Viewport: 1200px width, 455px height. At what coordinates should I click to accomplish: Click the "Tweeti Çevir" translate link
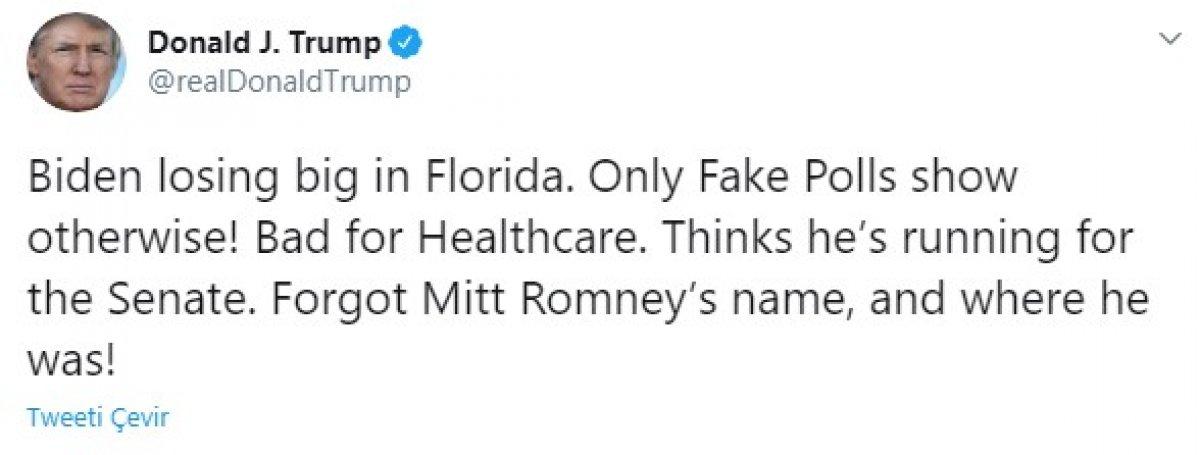pos(97,417)
